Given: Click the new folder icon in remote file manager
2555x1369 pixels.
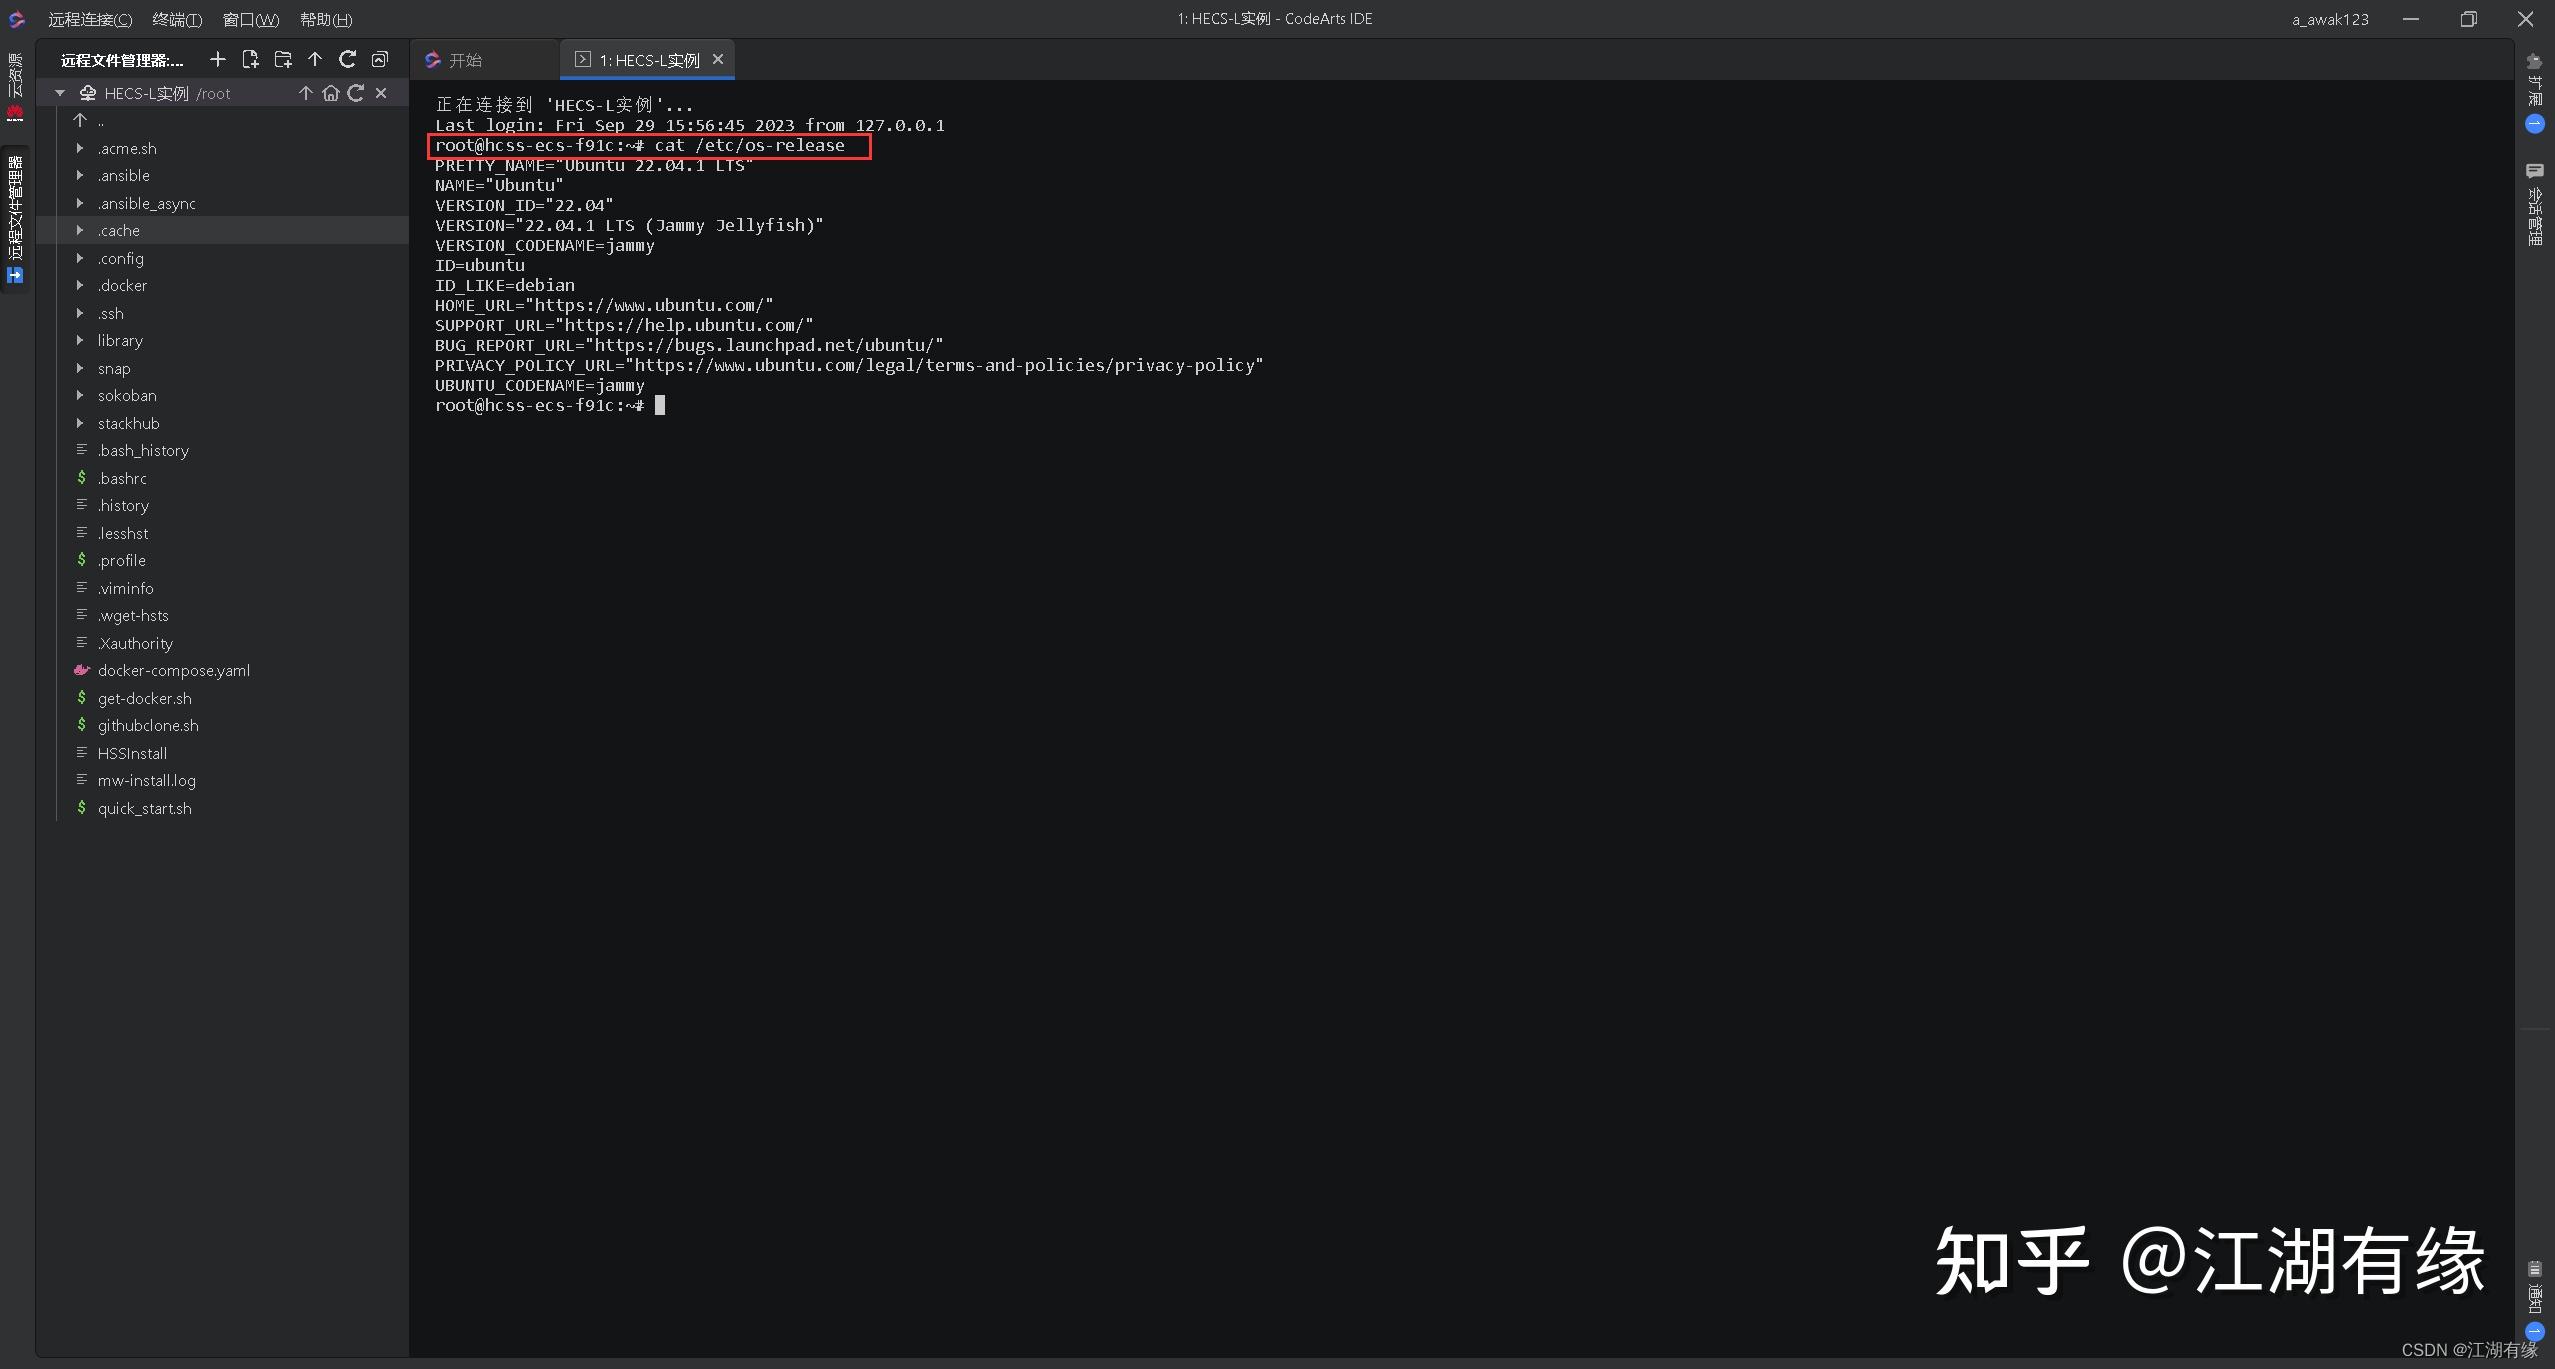Looking at the screenshot, I should (283, 59).
